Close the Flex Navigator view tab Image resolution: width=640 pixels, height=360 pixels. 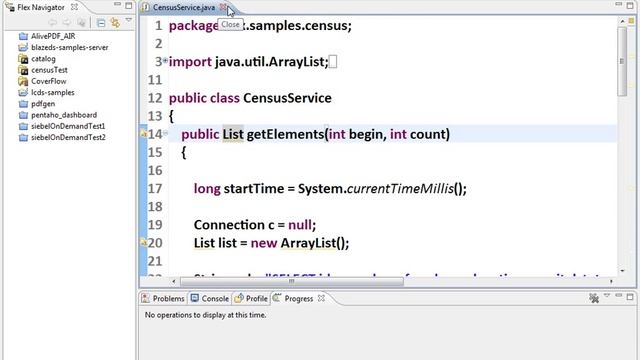(x=74, y=7)
